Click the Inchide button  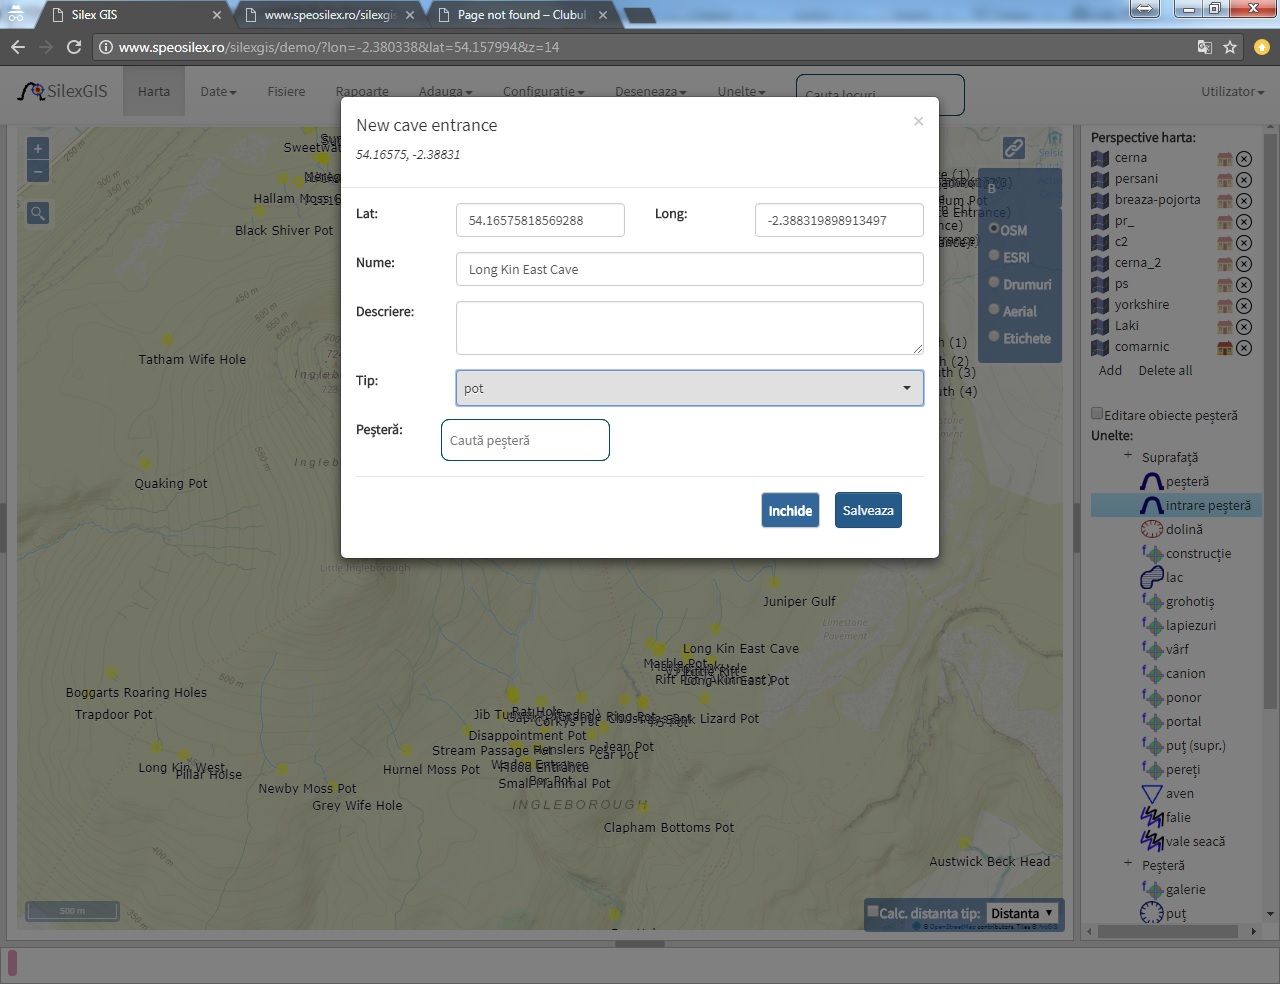pos(790,510)
